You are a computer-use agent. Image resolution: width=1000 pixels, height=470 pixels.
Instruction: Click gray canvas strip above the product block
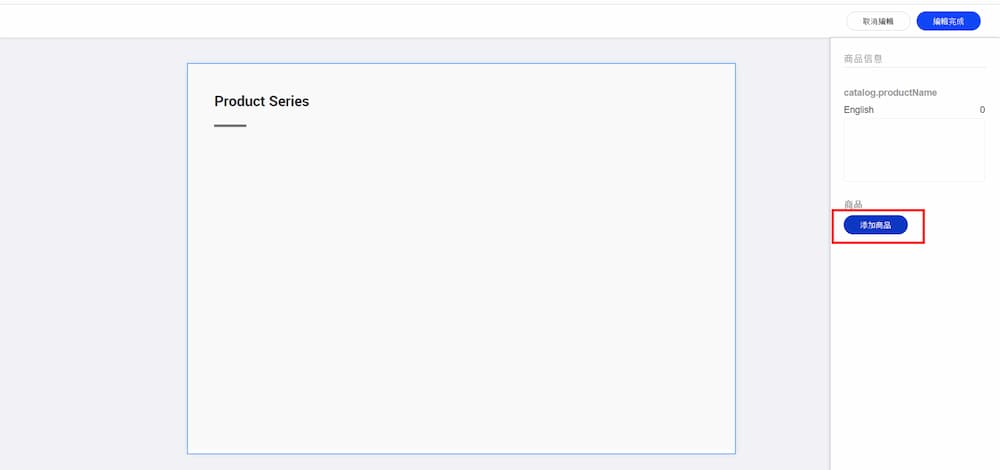click(x=460, y=51)
